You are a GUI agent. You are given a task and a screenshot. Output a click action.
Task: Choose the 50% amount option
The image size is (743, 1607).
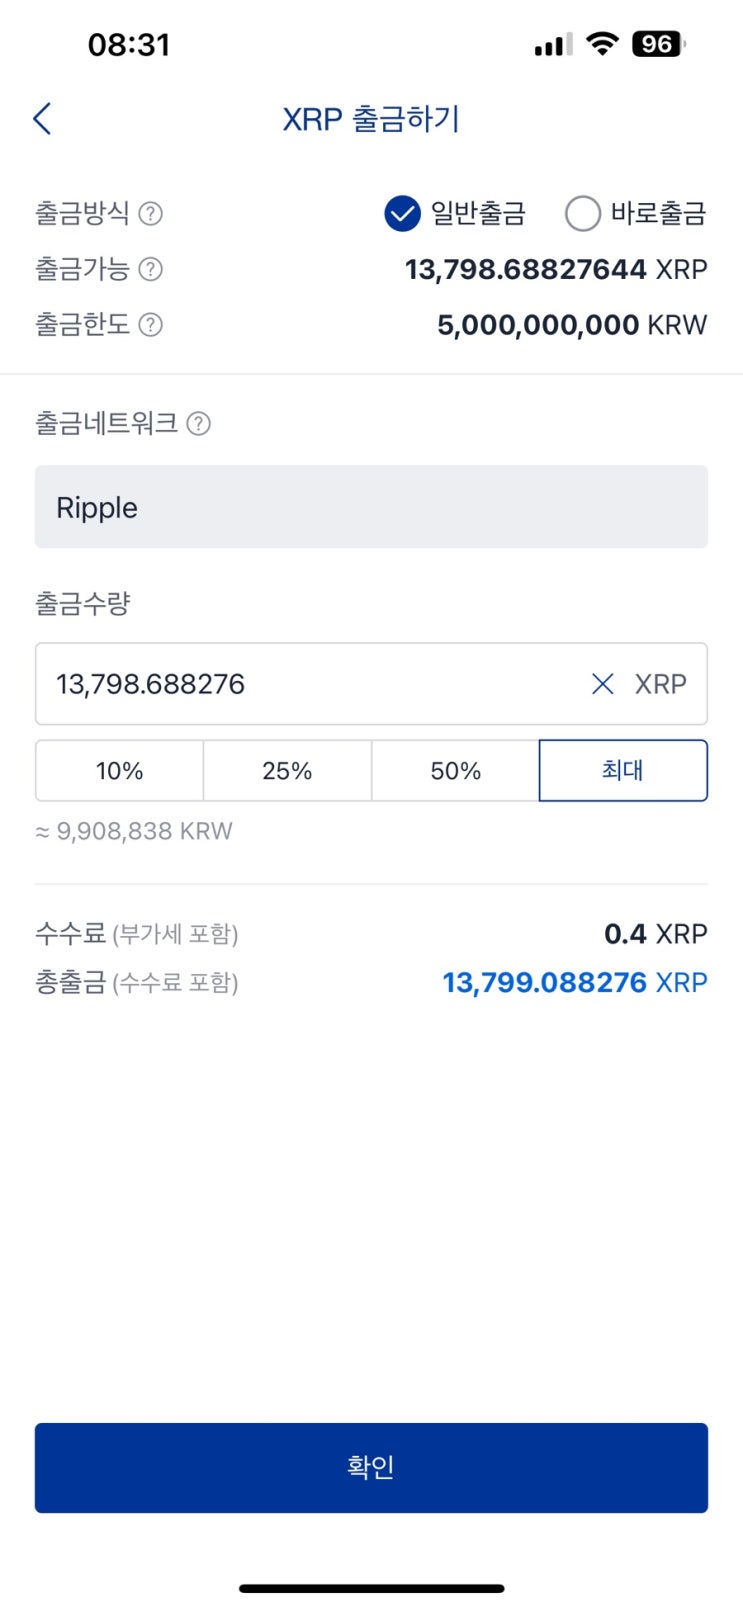click(x=455, y=771)
